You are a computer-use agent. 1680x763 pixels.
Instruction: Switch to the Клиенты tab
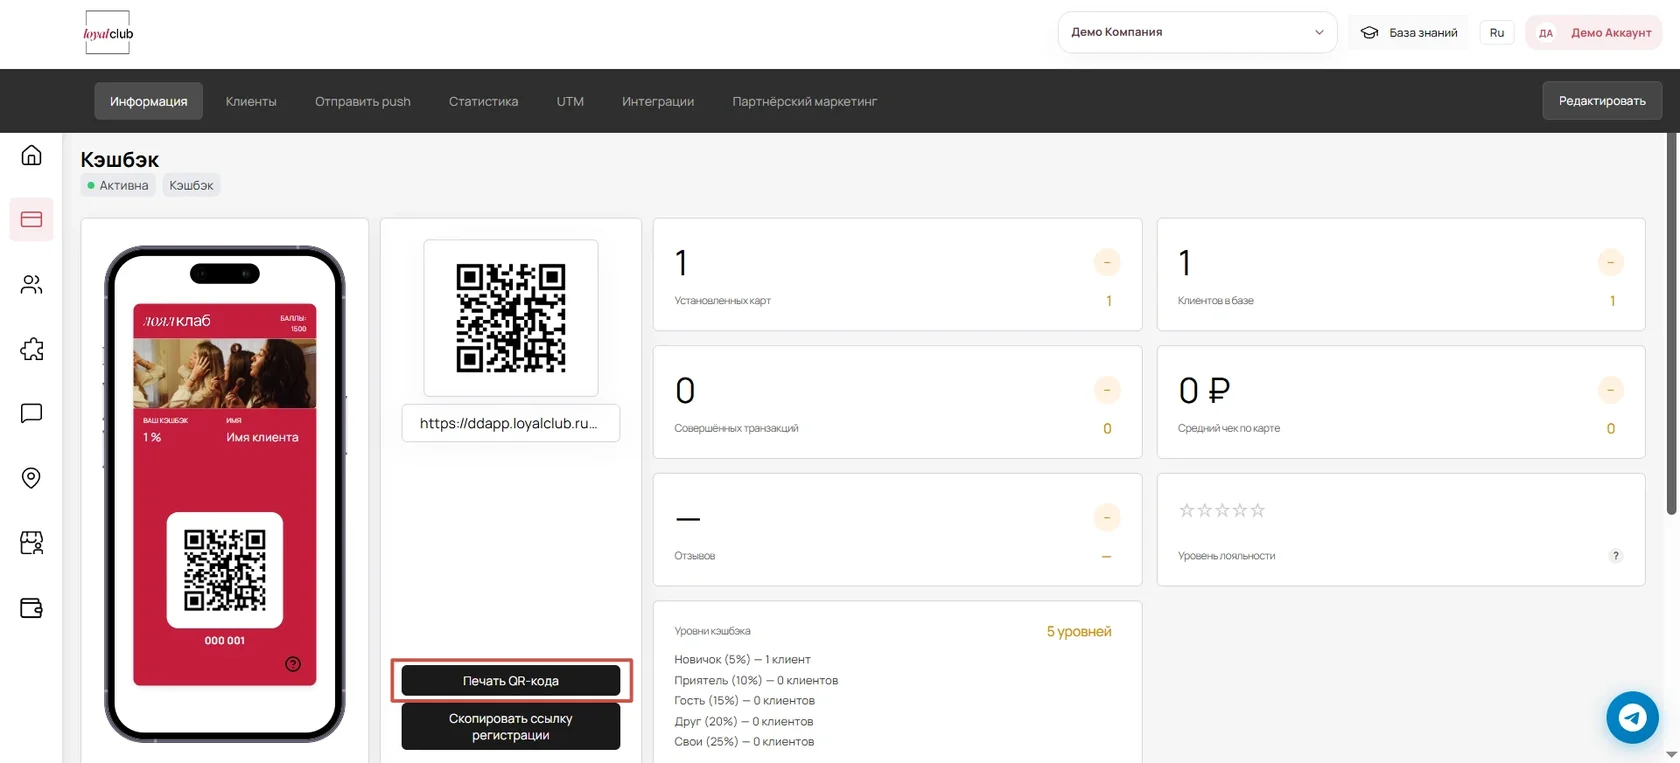251,101
